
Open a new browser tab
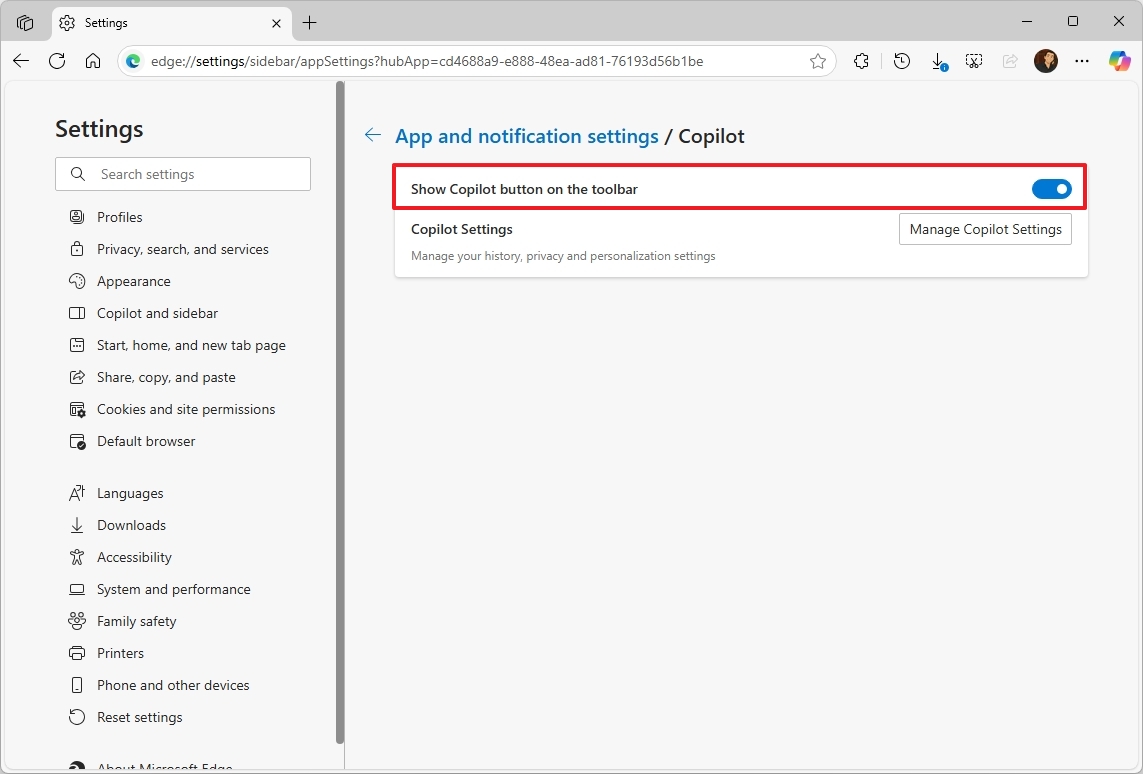tap(310, 22)
